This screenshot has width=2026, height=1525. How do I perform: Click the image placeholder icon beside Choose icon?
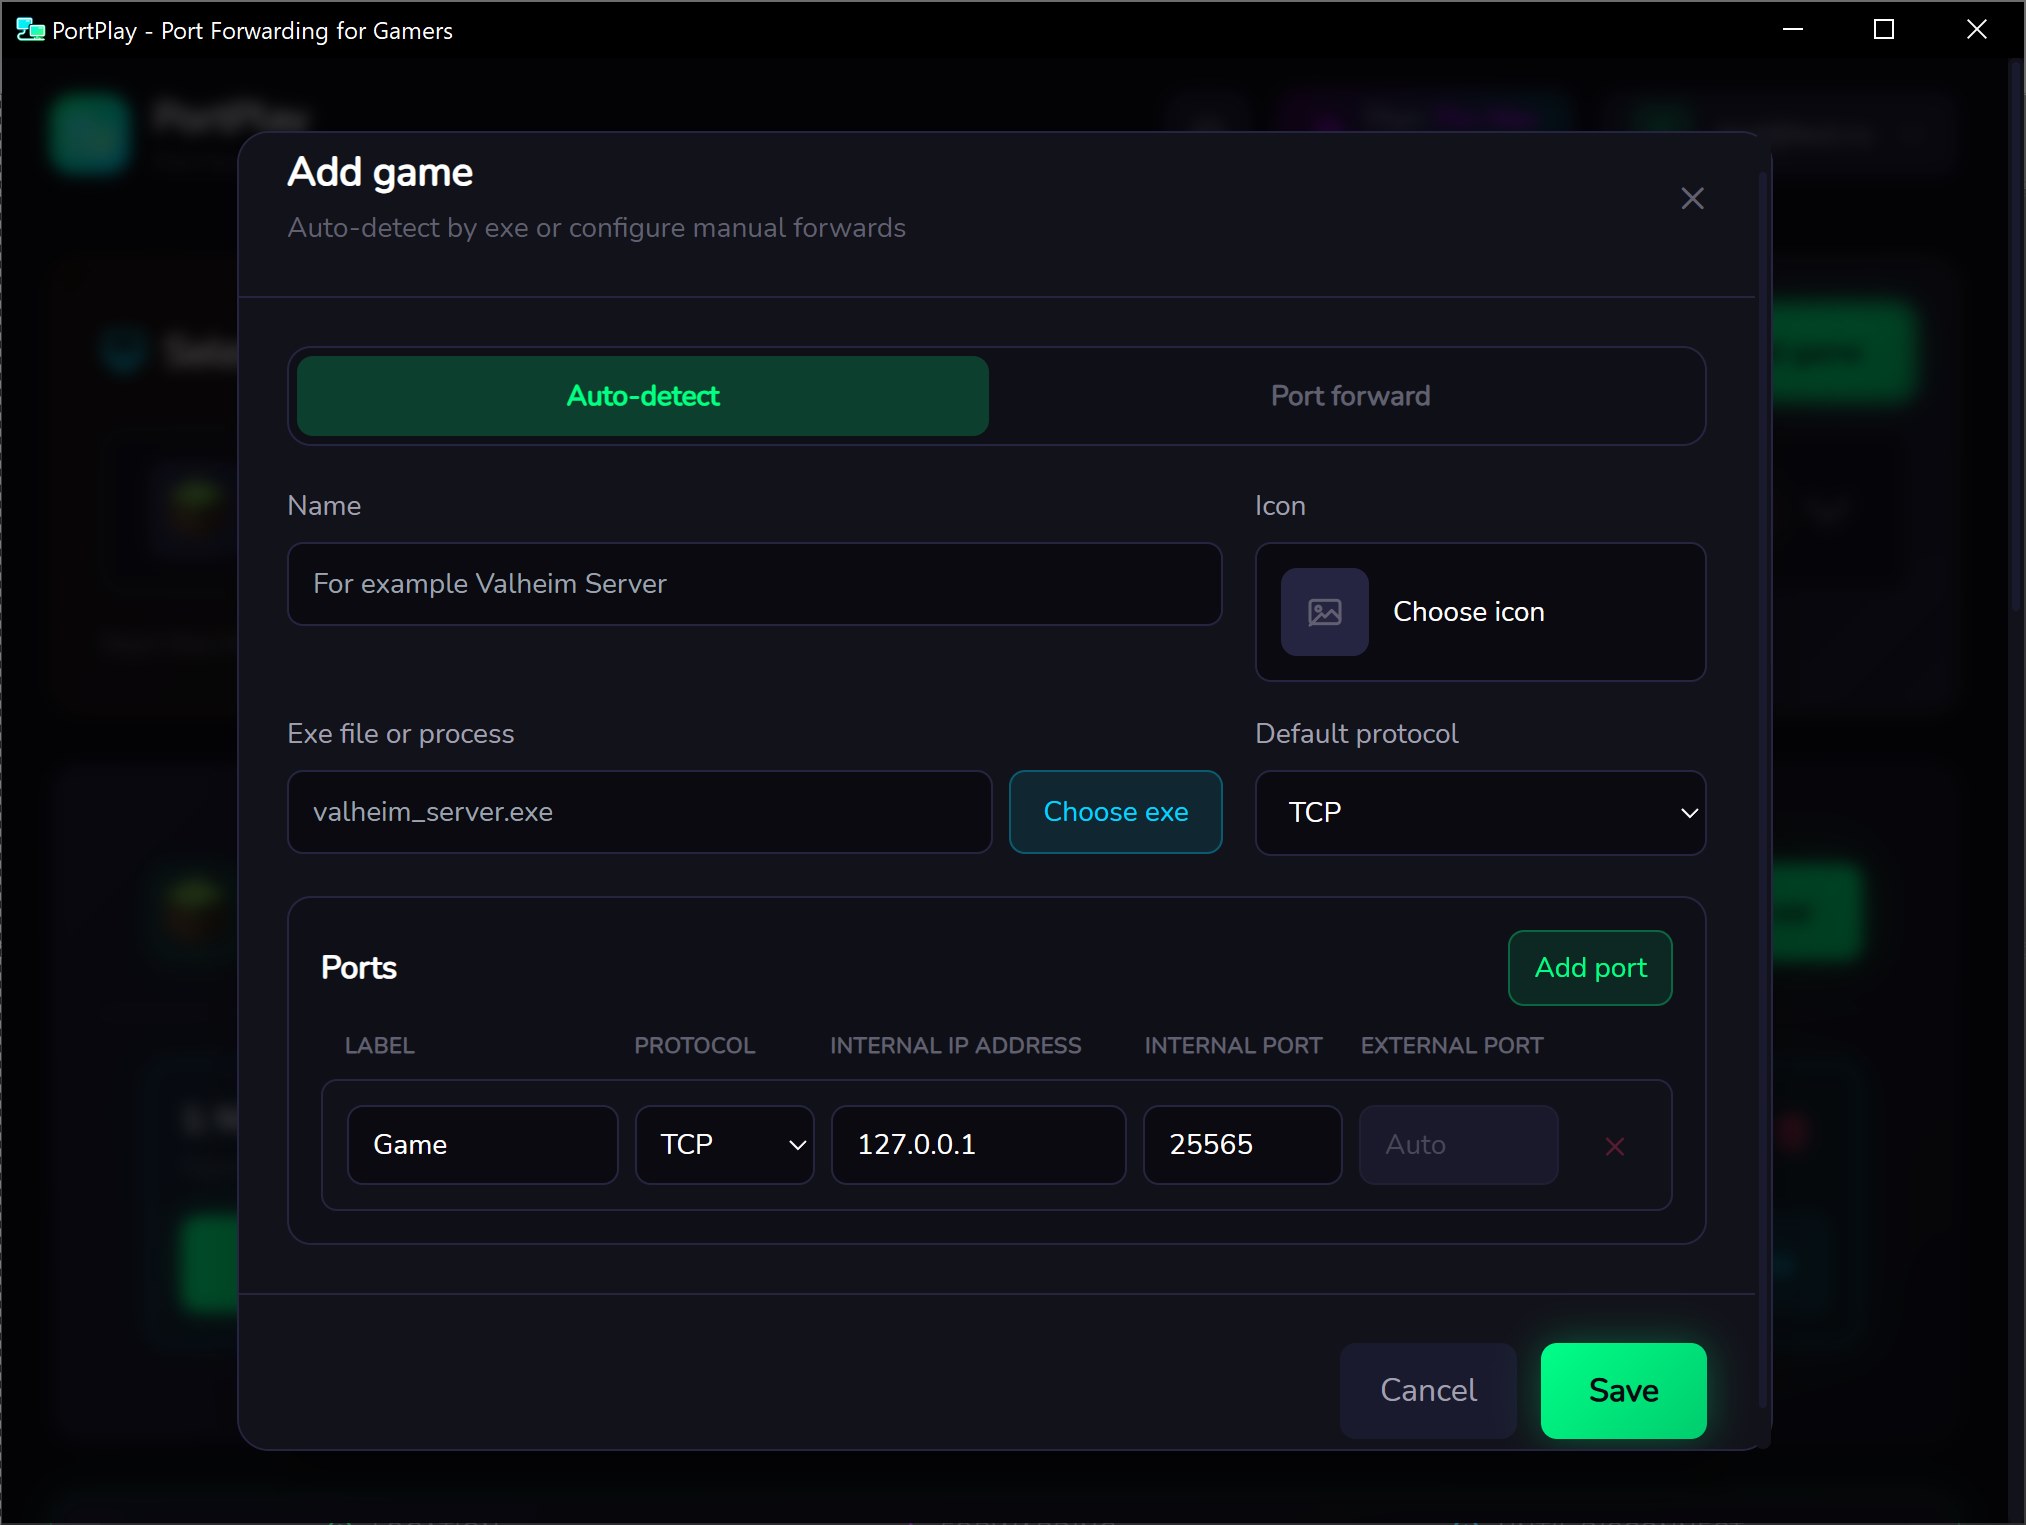pyautogui.click(x=1324, y=612)
